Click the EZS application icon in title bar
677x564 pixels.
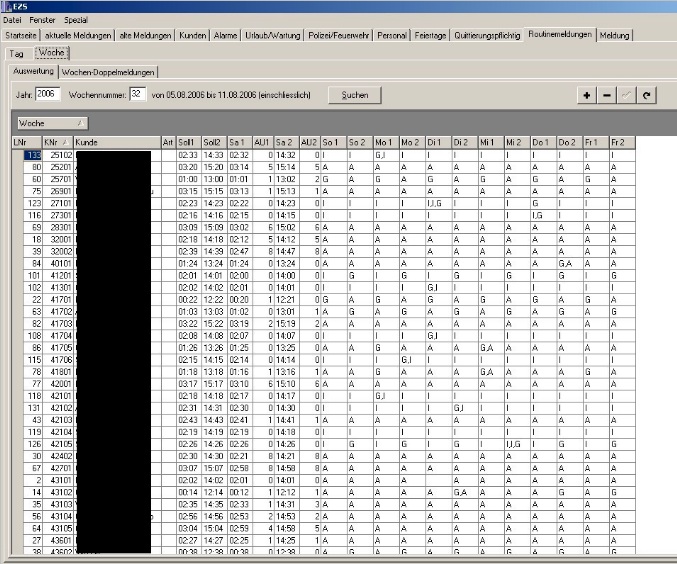tap(7, 6)
